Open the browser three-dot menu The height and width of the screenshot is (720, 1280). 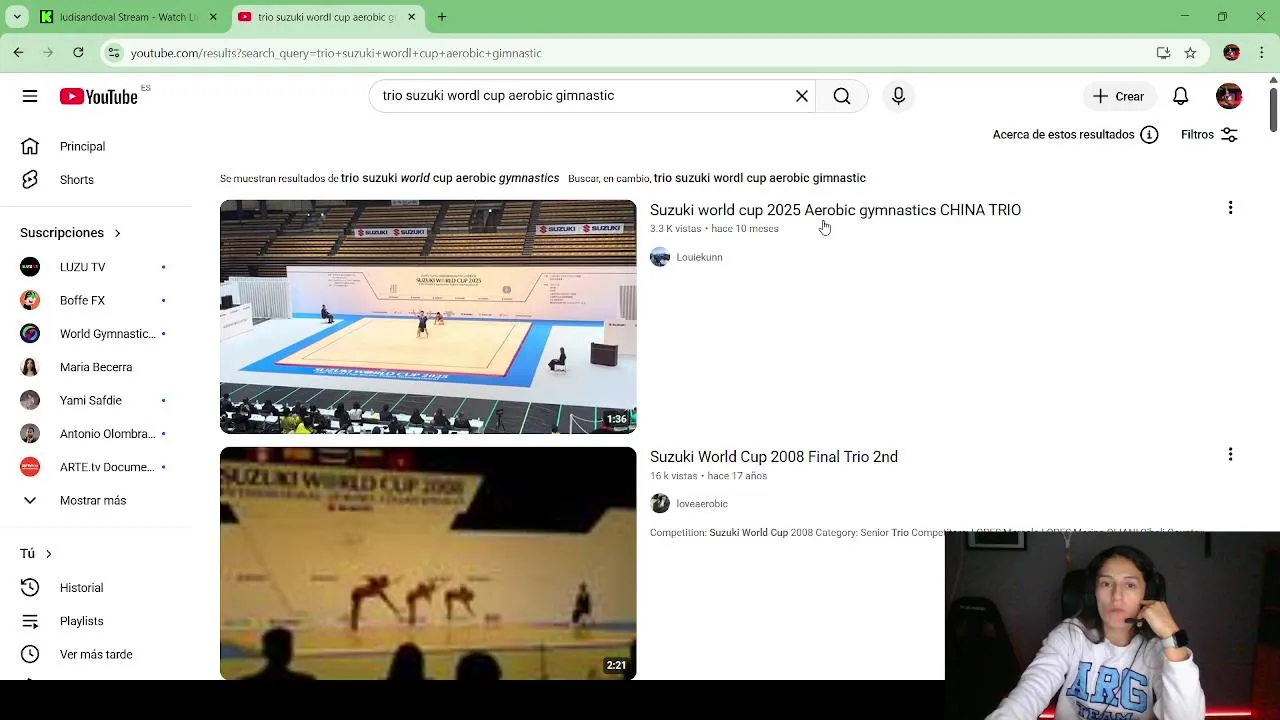pyautogui.click(x=1261, y=52)
